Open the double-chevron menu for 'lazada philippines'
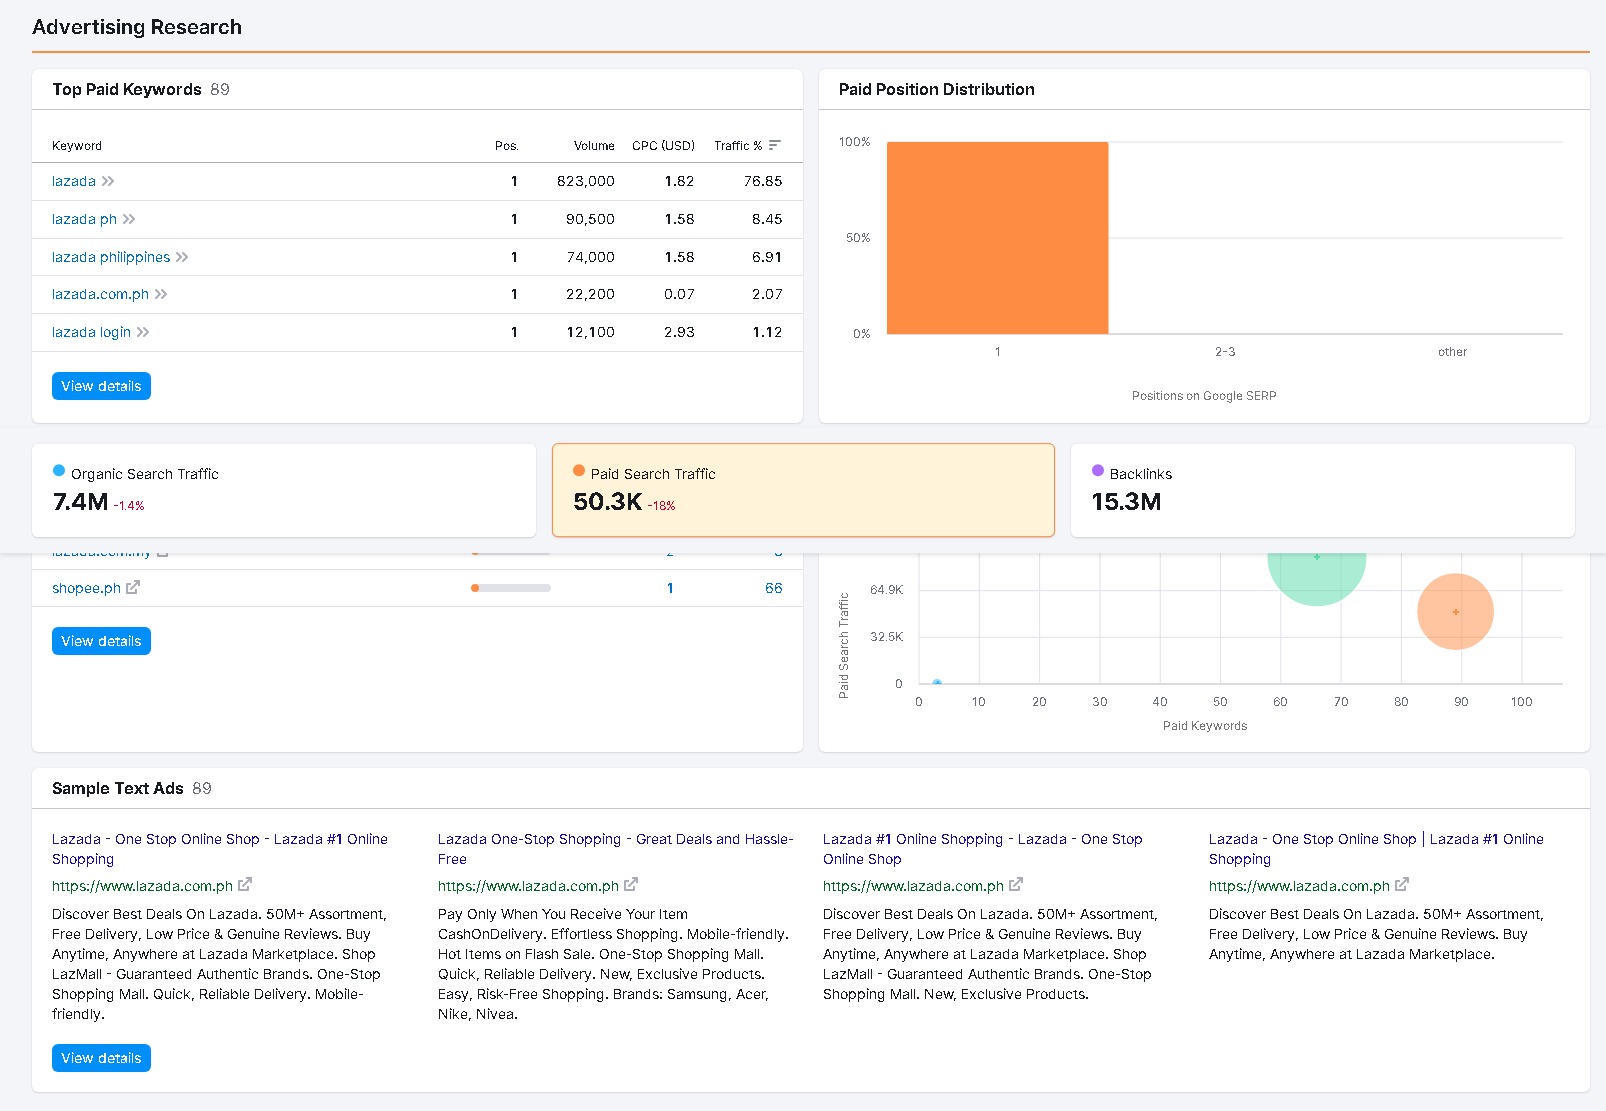The image size is (1606, 1111). [182, 257]
